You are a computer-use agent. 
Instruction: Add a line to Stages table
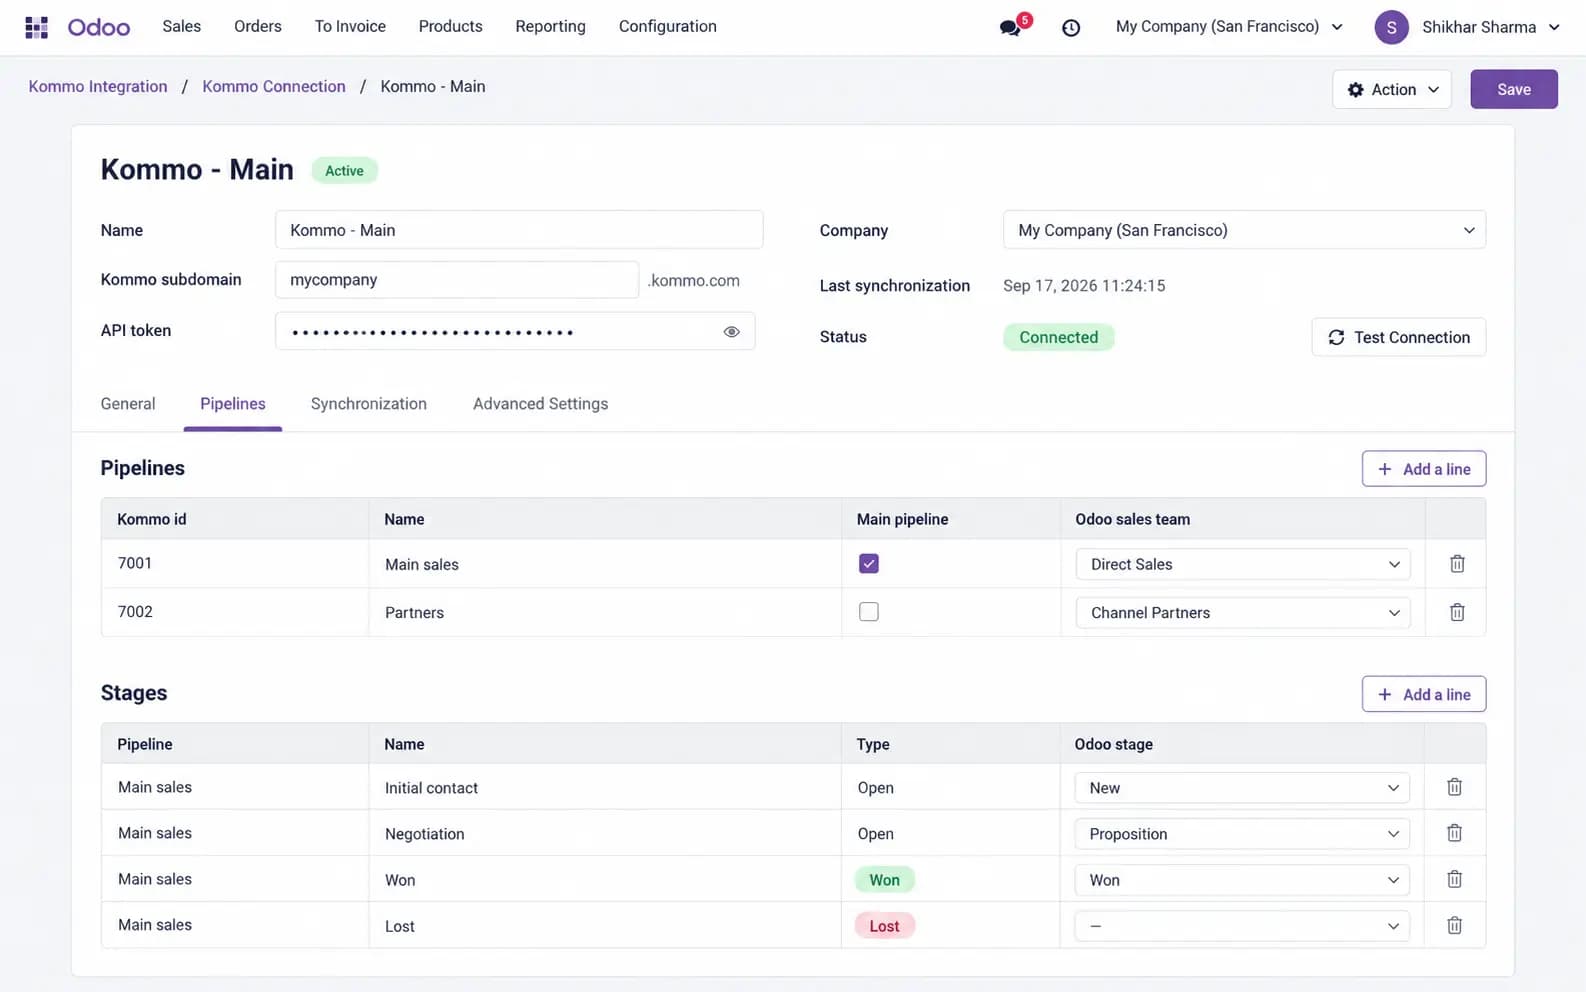tap(1423, 694)
